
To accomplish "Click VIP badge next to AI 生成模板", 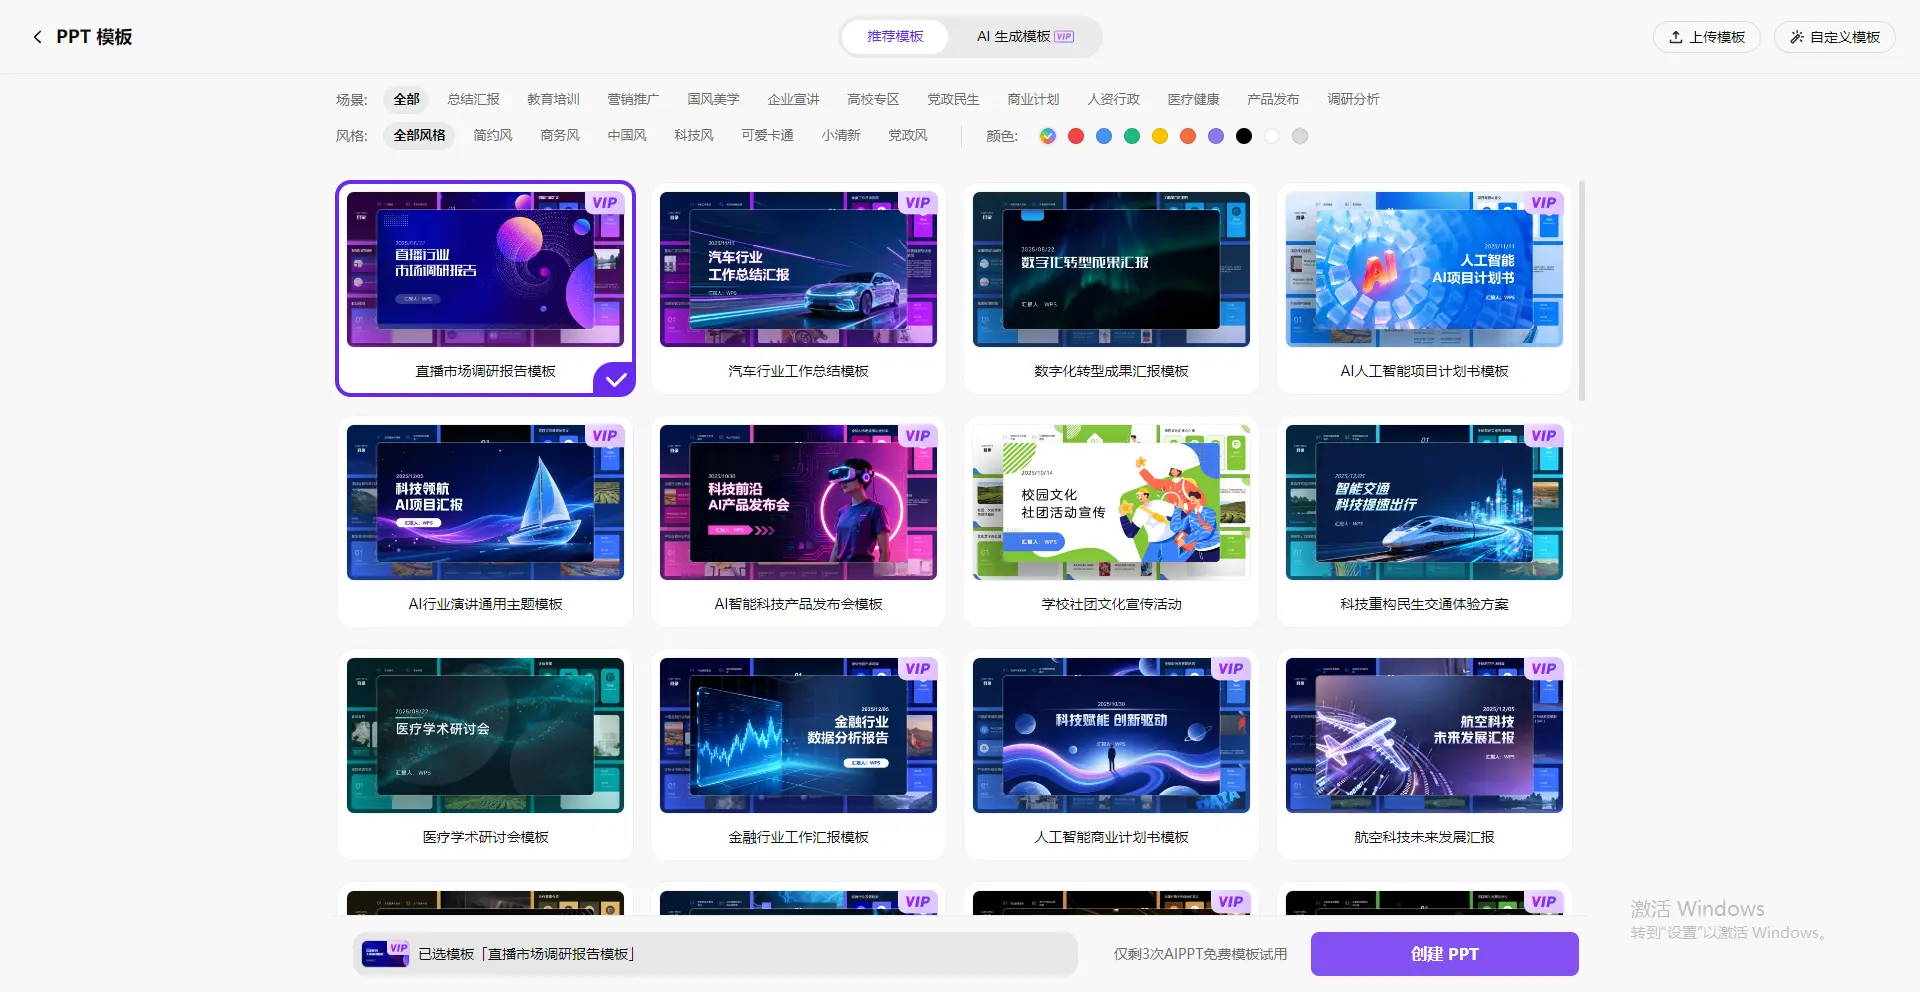I will (x=1064, y=37).
